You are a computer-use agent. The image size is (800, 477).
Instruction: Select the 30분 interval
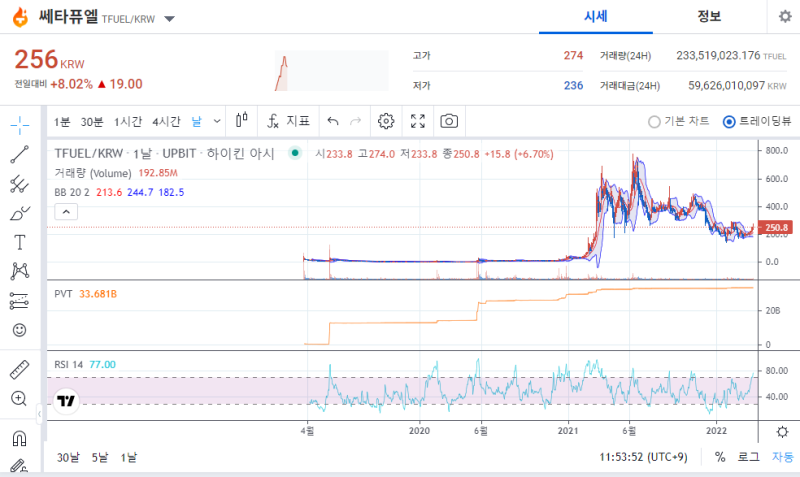point(92,122)
